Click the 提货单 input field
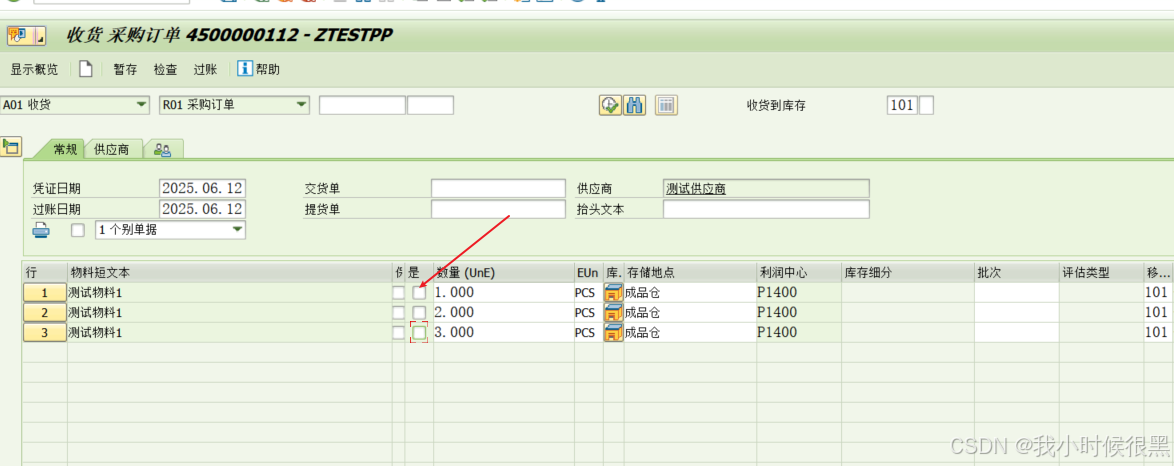The image size is (1174, 466). coord(499,209)
